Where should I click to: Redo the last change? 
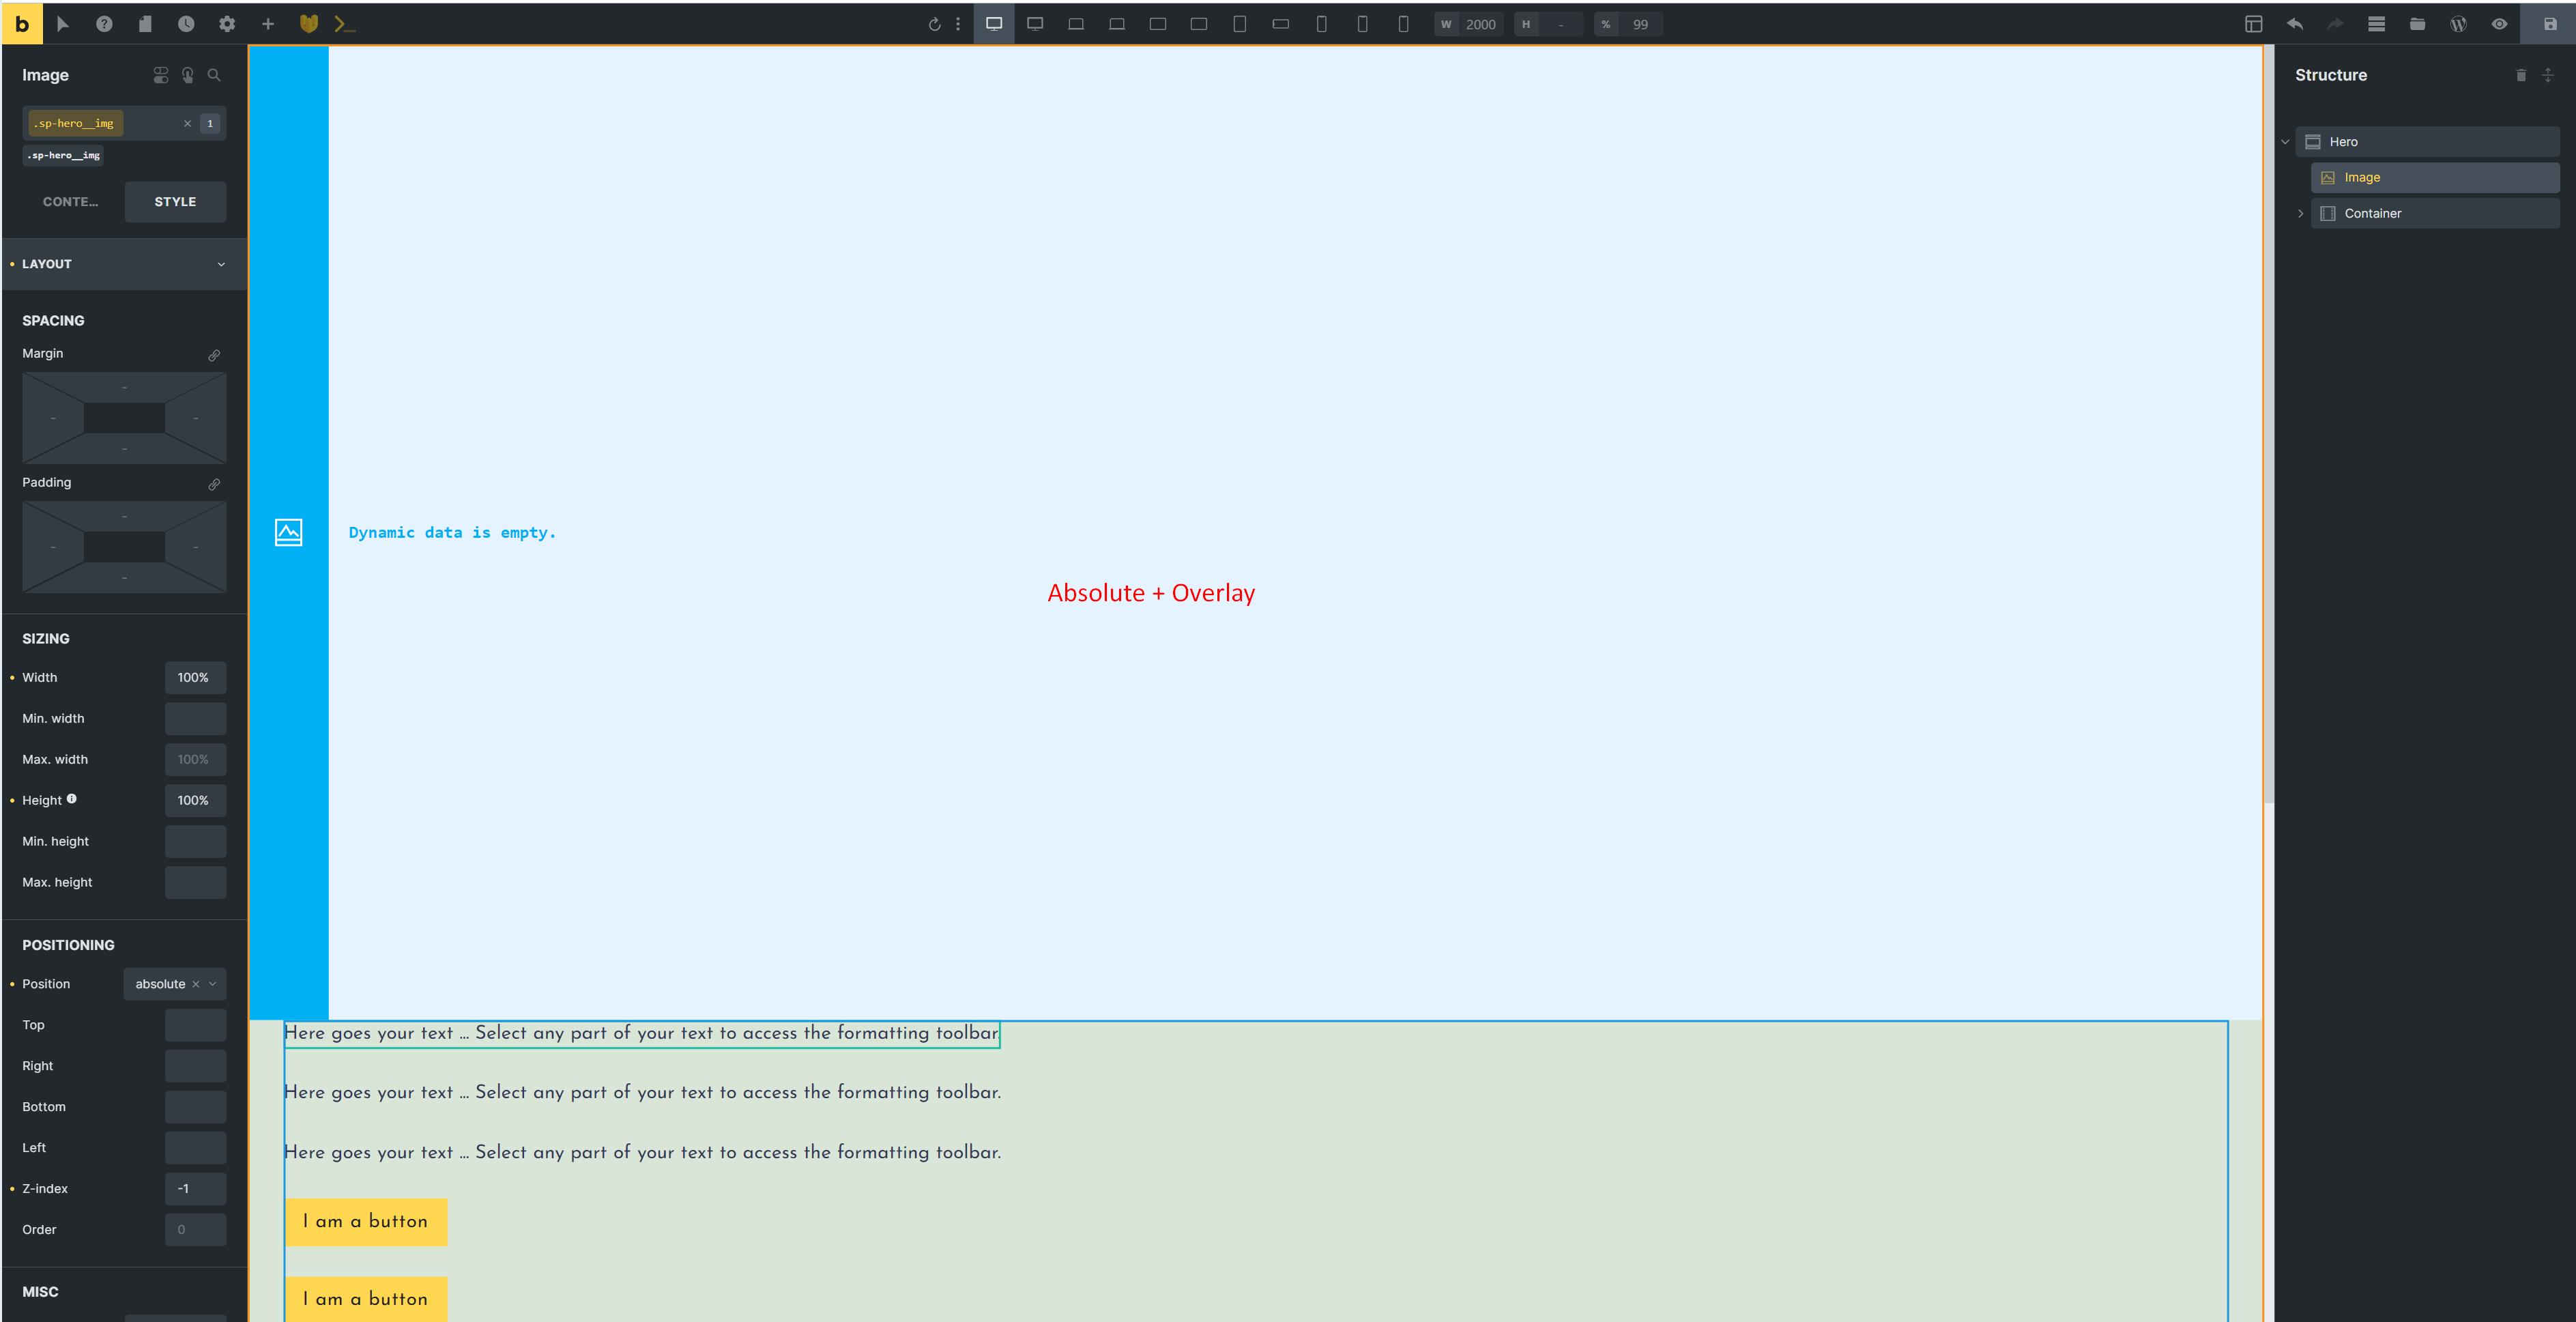2336,24
